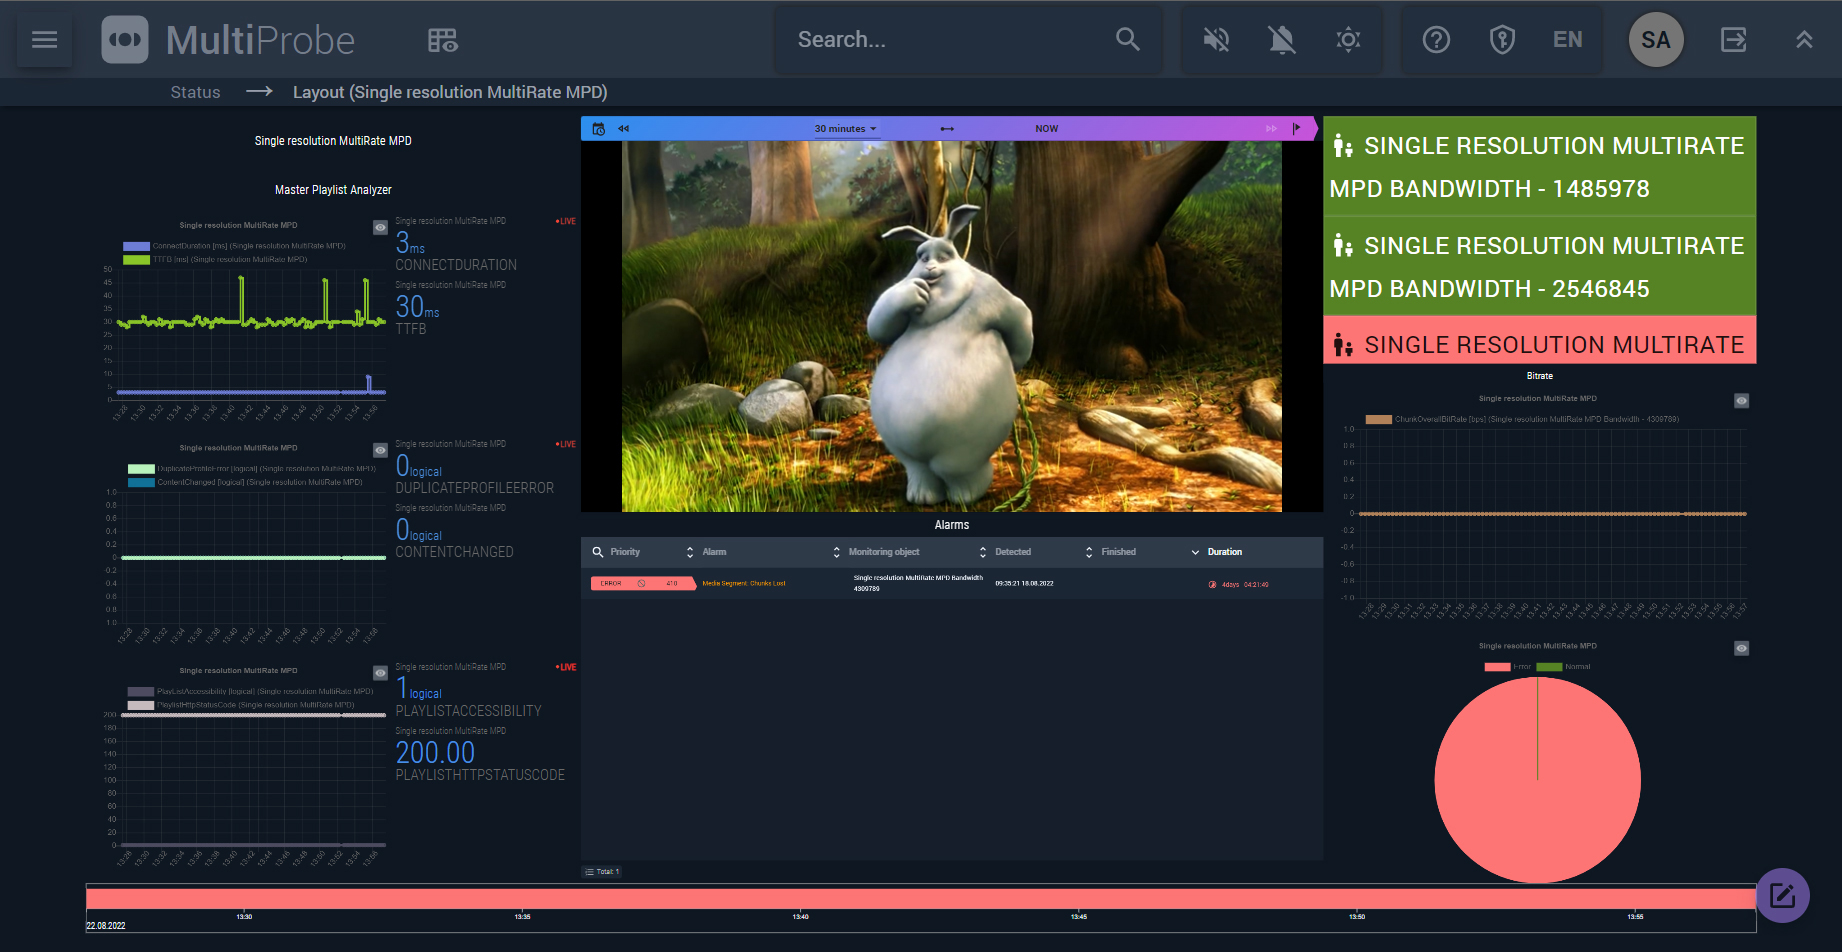Click person icon on the red tile
This screenshot has height=952, width=1842.
[x=1343, y=346]
